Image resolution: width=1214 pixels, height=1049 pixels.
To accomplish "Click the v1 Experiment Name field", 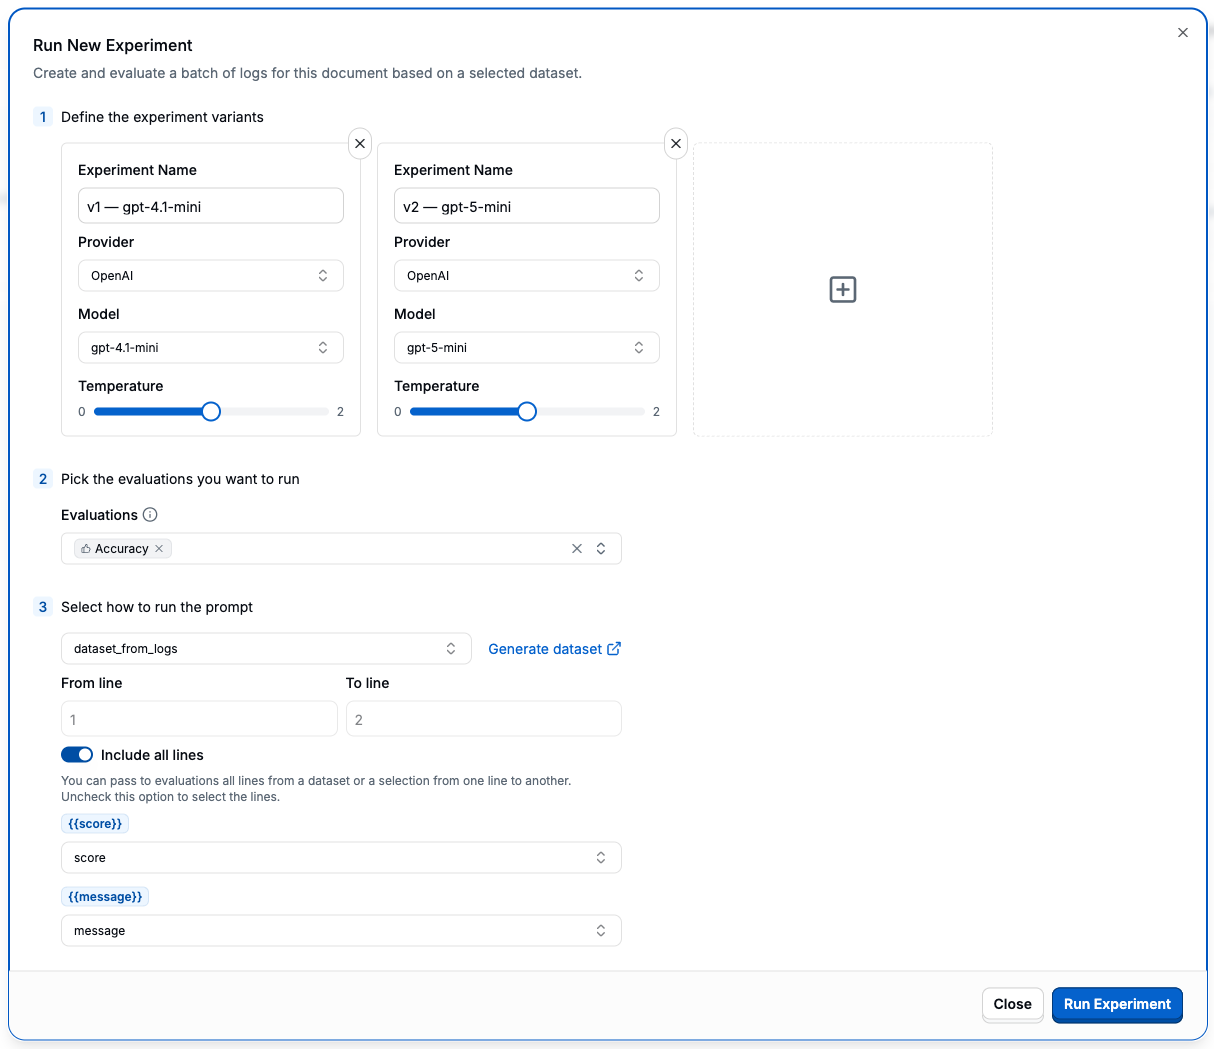I will click(210, 207).
